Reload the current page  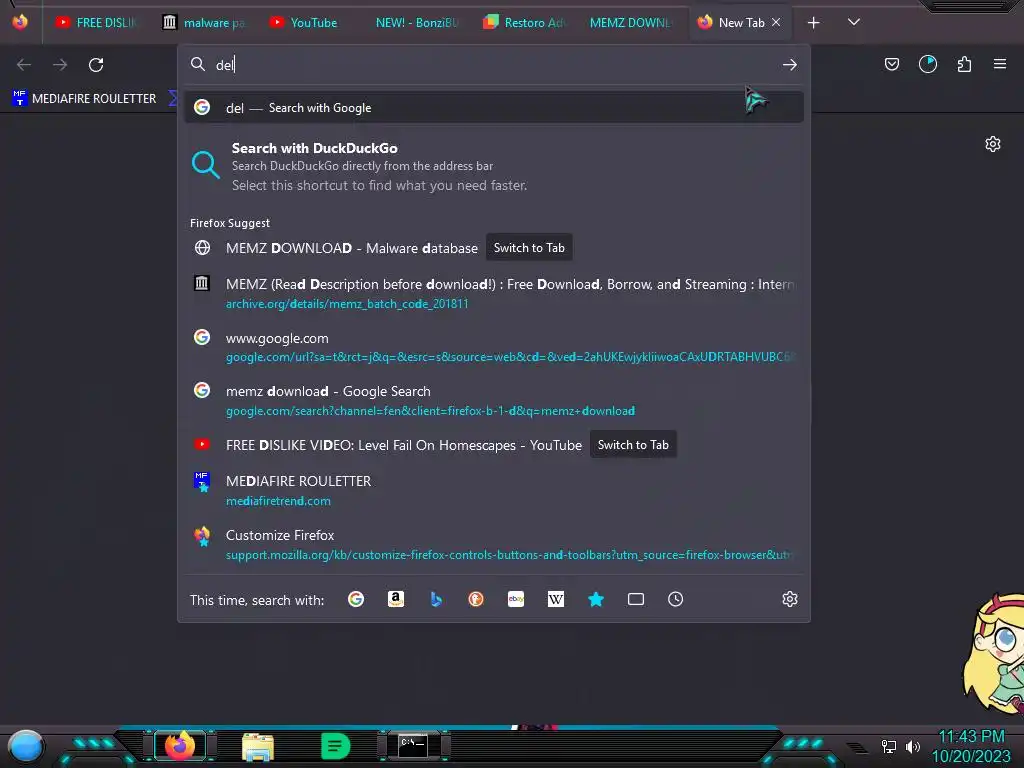coord(96,65)
